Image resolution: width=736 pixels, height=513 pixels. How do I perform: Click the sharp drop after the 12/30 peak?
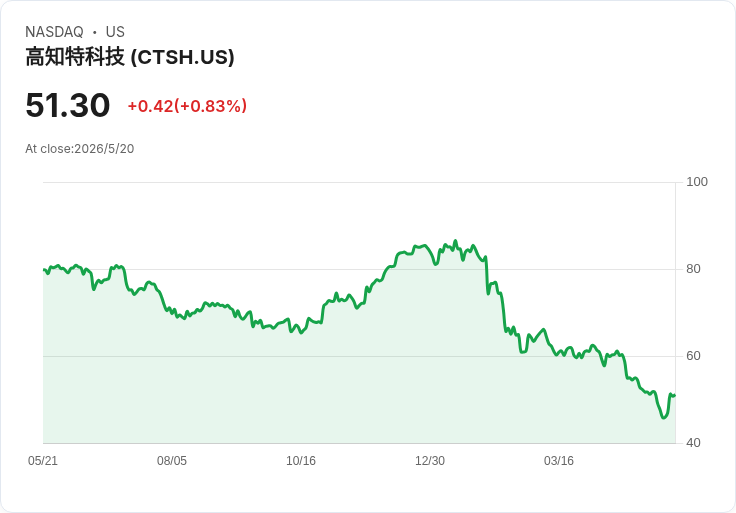(487, 276)
